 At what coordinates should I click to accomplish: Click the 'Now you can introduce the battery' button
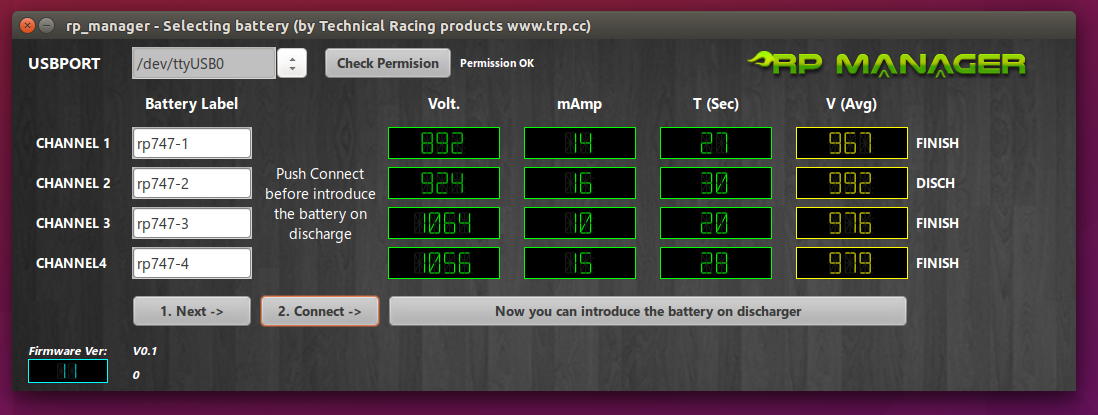coord(648,311)
